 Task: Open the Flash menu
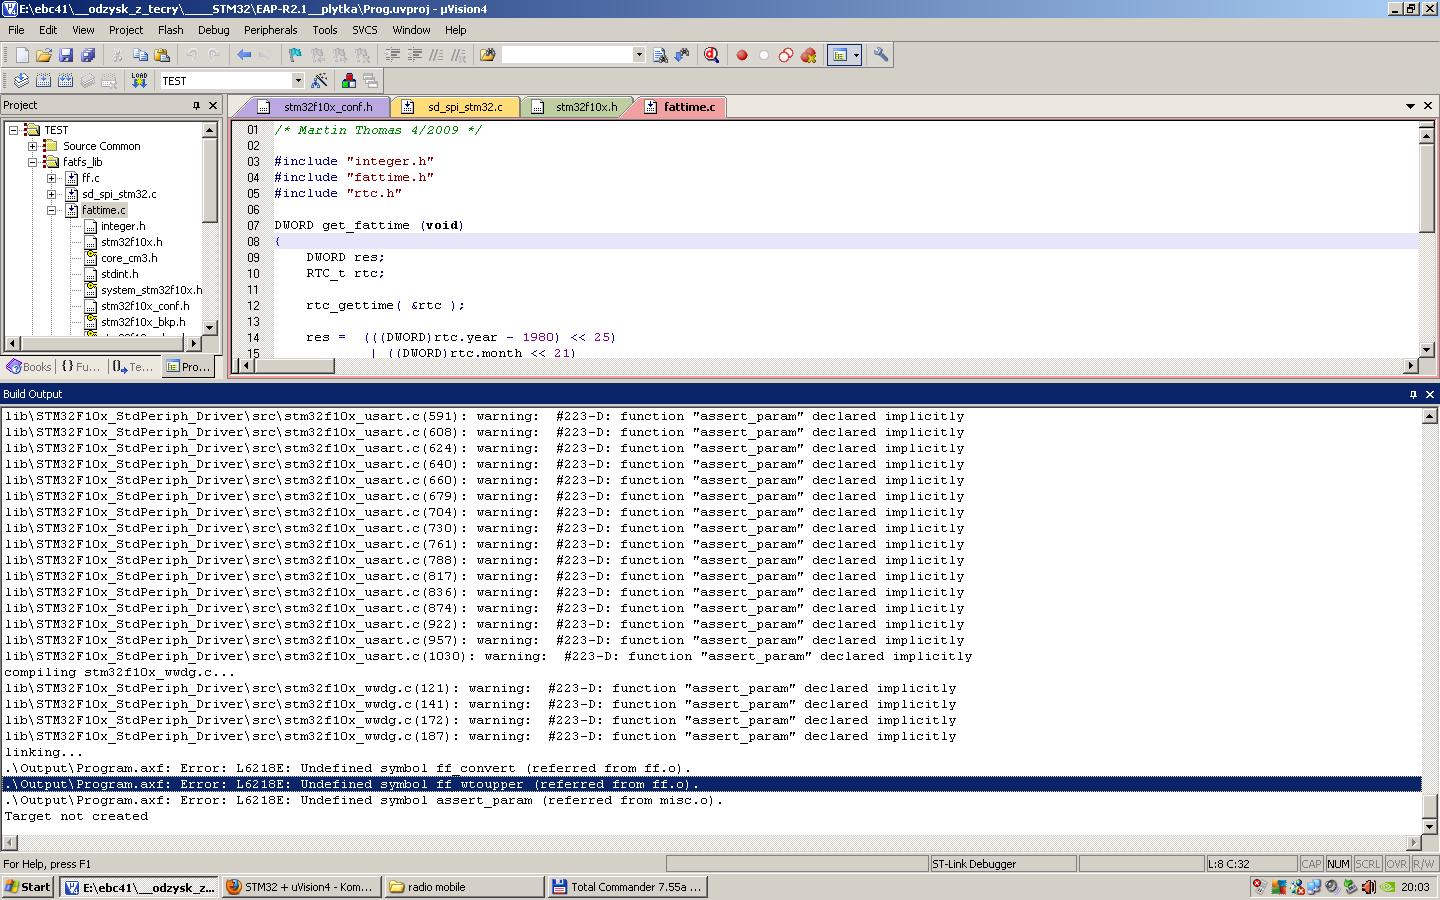170,30
